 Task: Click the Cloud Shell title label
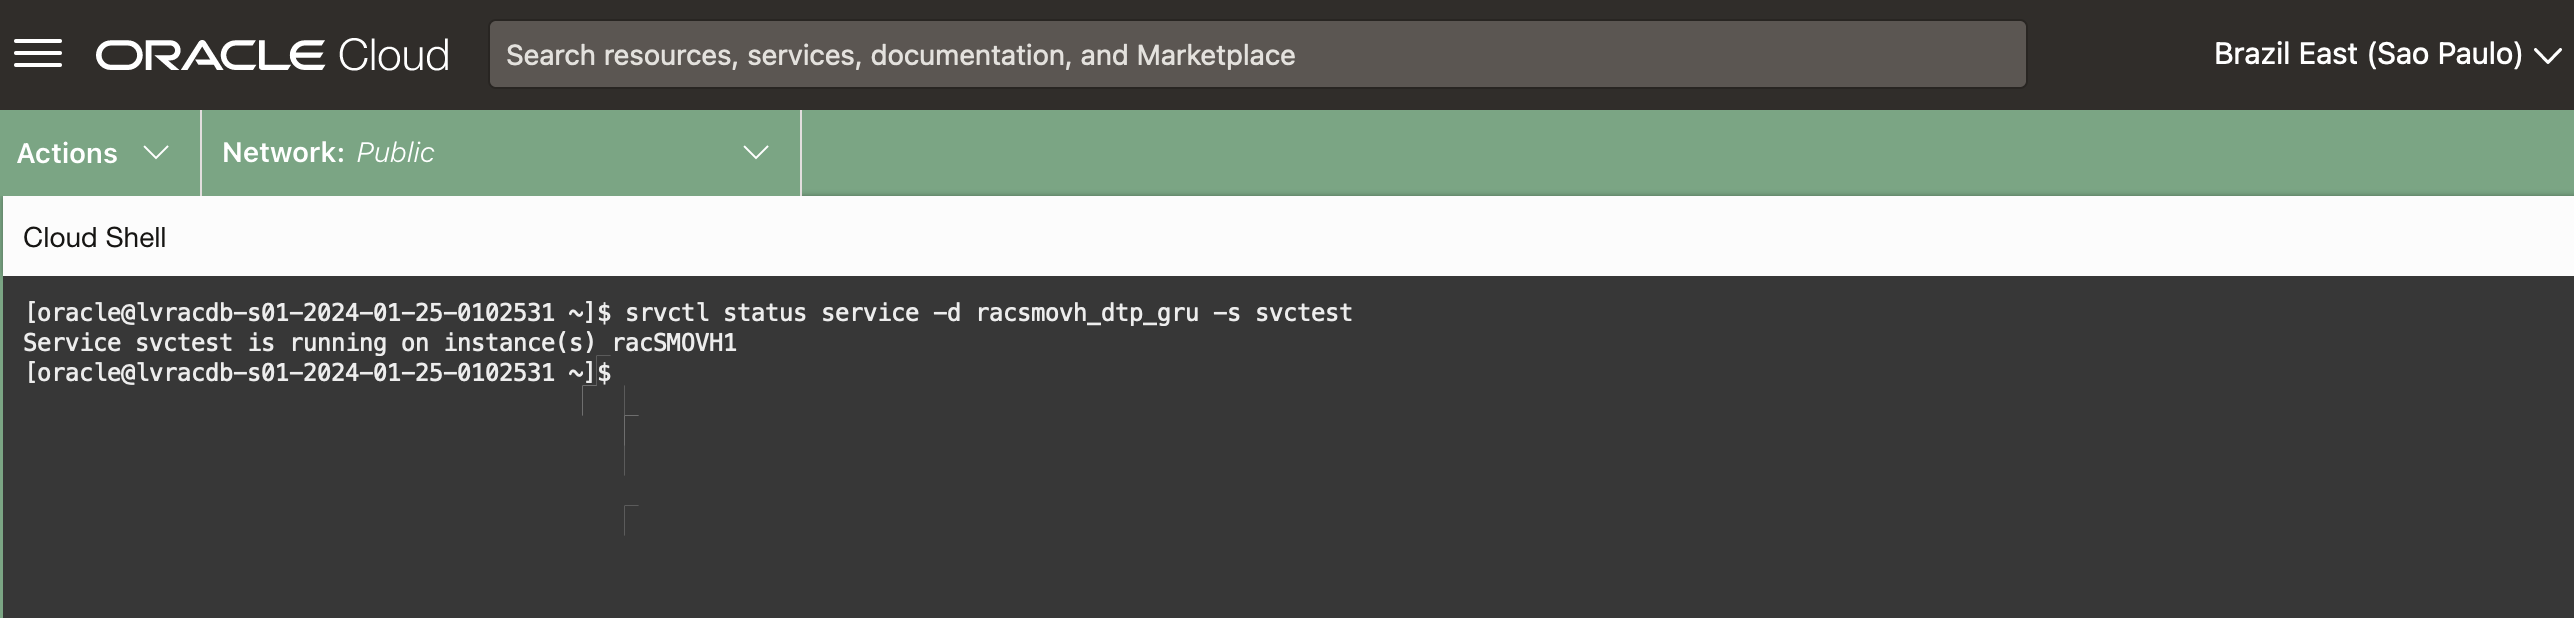(95, 237)
